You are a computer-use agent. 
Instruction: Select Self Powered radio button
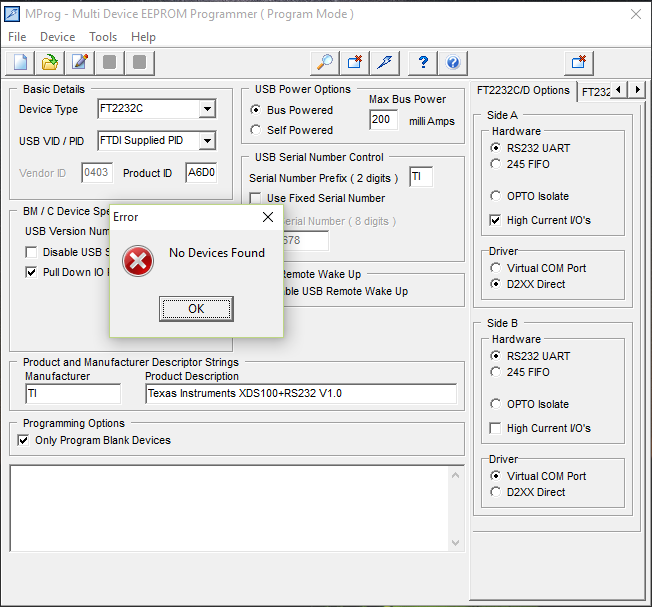click(256, 130)
